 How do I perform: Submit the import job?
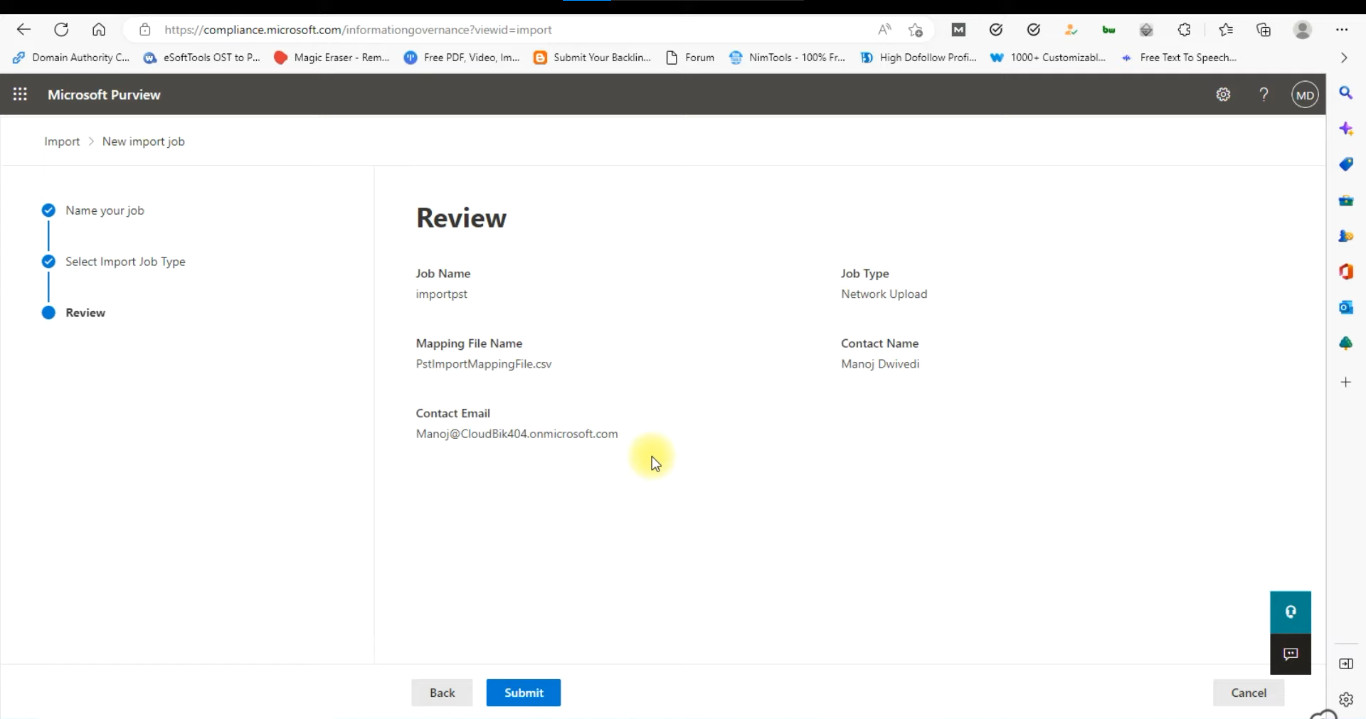(x=523, y=693)
